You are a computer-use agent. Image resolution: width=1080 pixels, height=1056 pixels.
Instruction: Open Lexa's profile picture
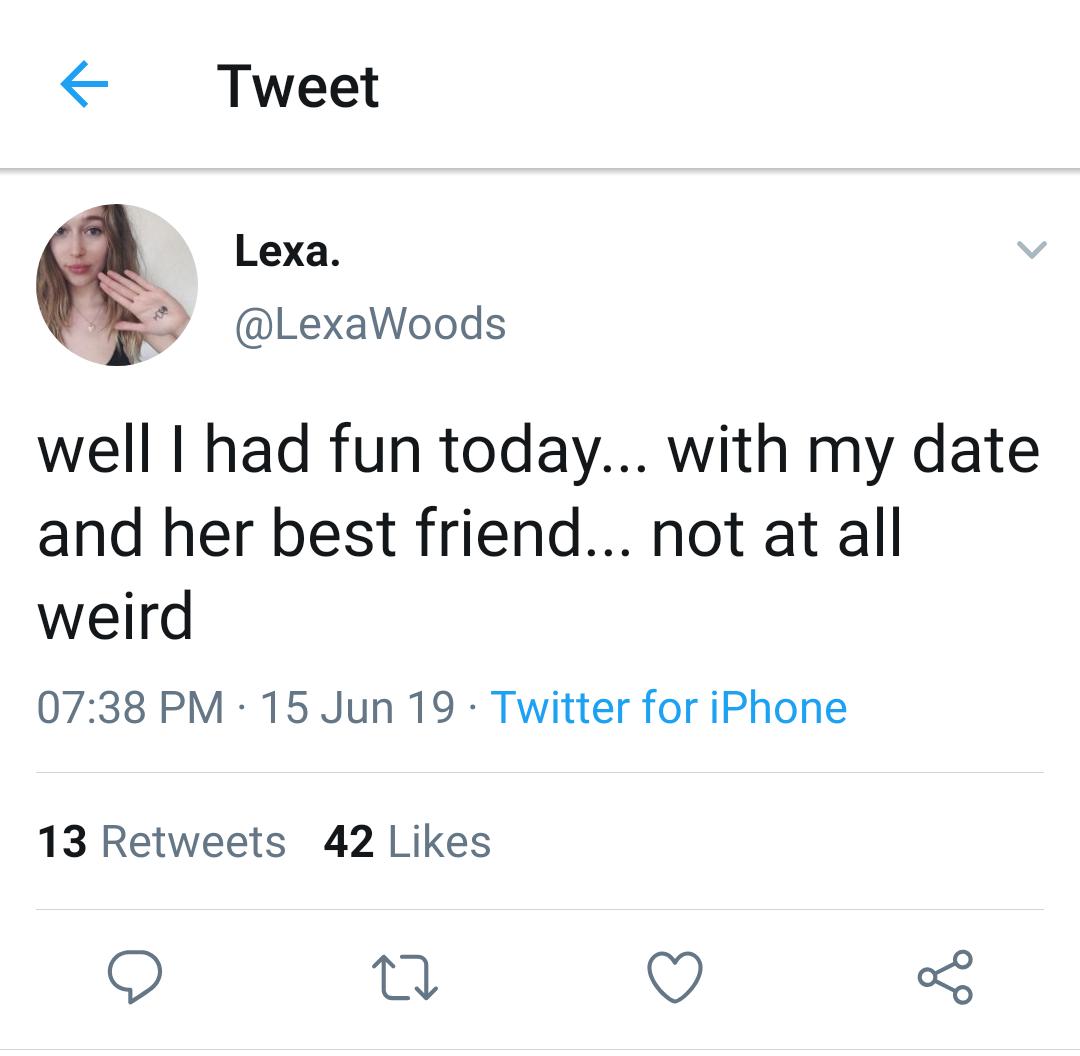(x=117, y=284)
